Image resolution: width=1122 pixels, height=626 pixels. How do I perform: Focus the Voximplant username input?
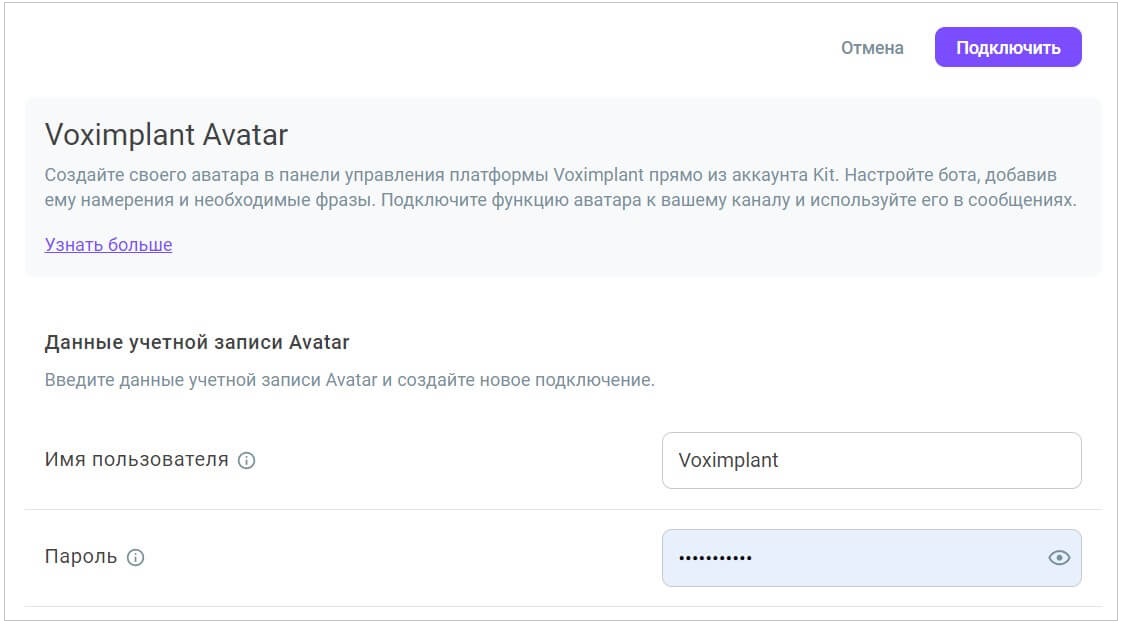872,461
